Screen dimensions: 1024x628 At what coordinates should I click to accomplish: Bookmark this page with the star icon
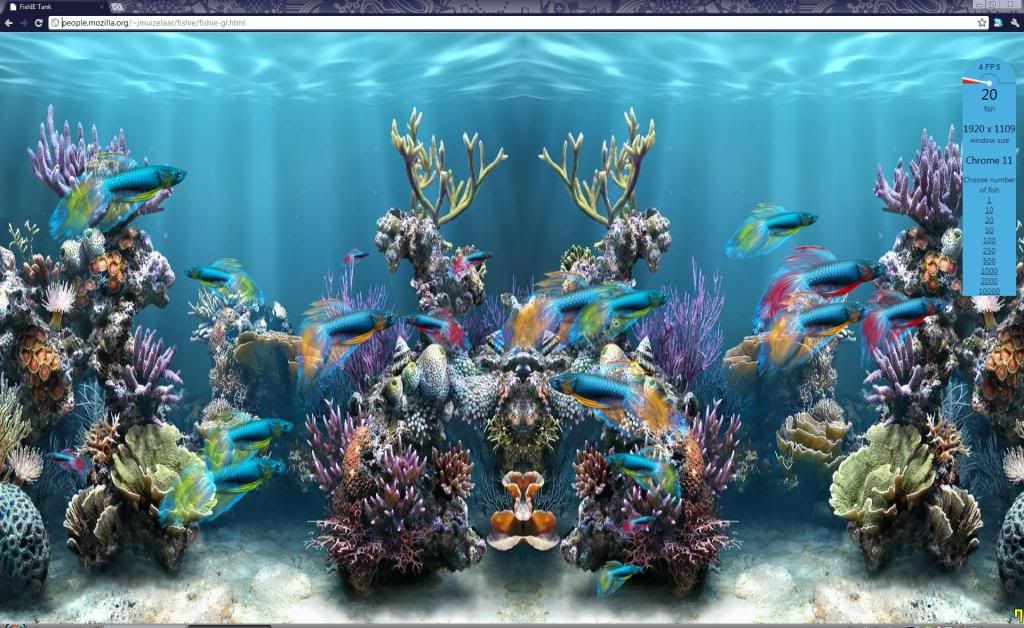(x=982, y=22)
